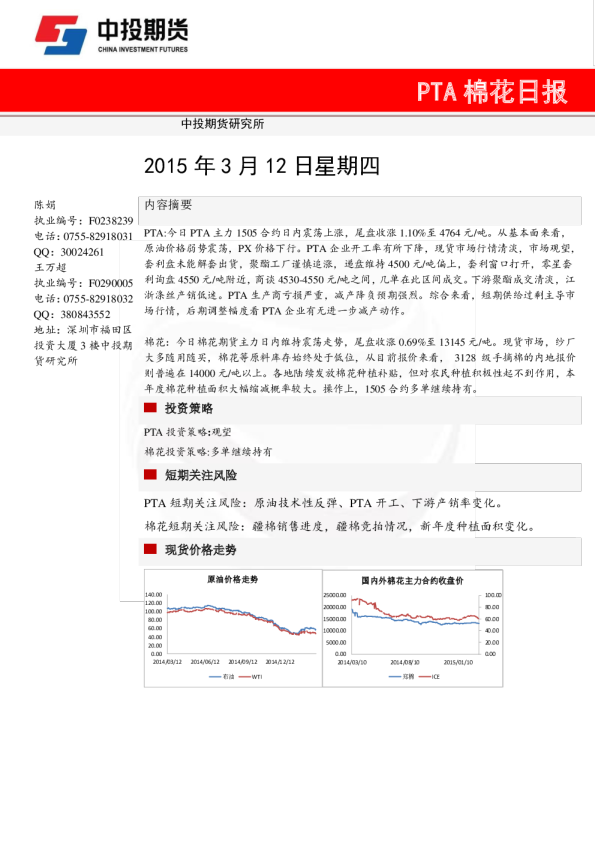The height and width of the screenshot is (842, 595).
Task: Select the 中投期货研究所 subtitle text
Action: (x=222, y=124)
